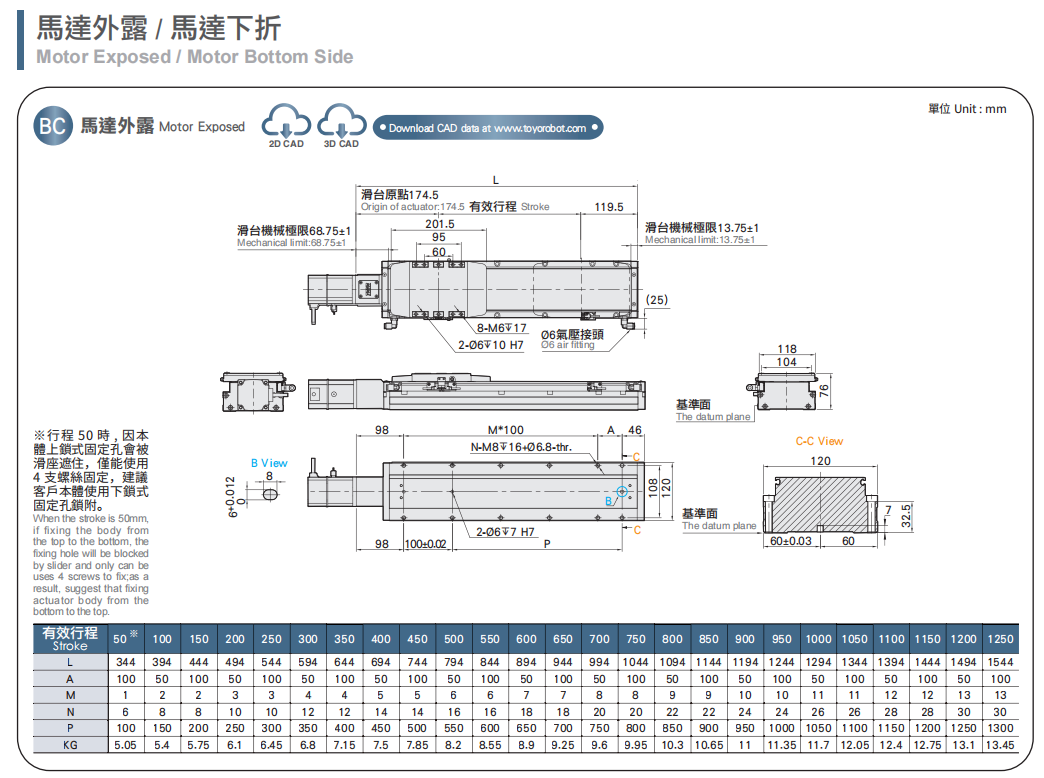Select the 1250 stroke column header

click(x=1000, y=639)
